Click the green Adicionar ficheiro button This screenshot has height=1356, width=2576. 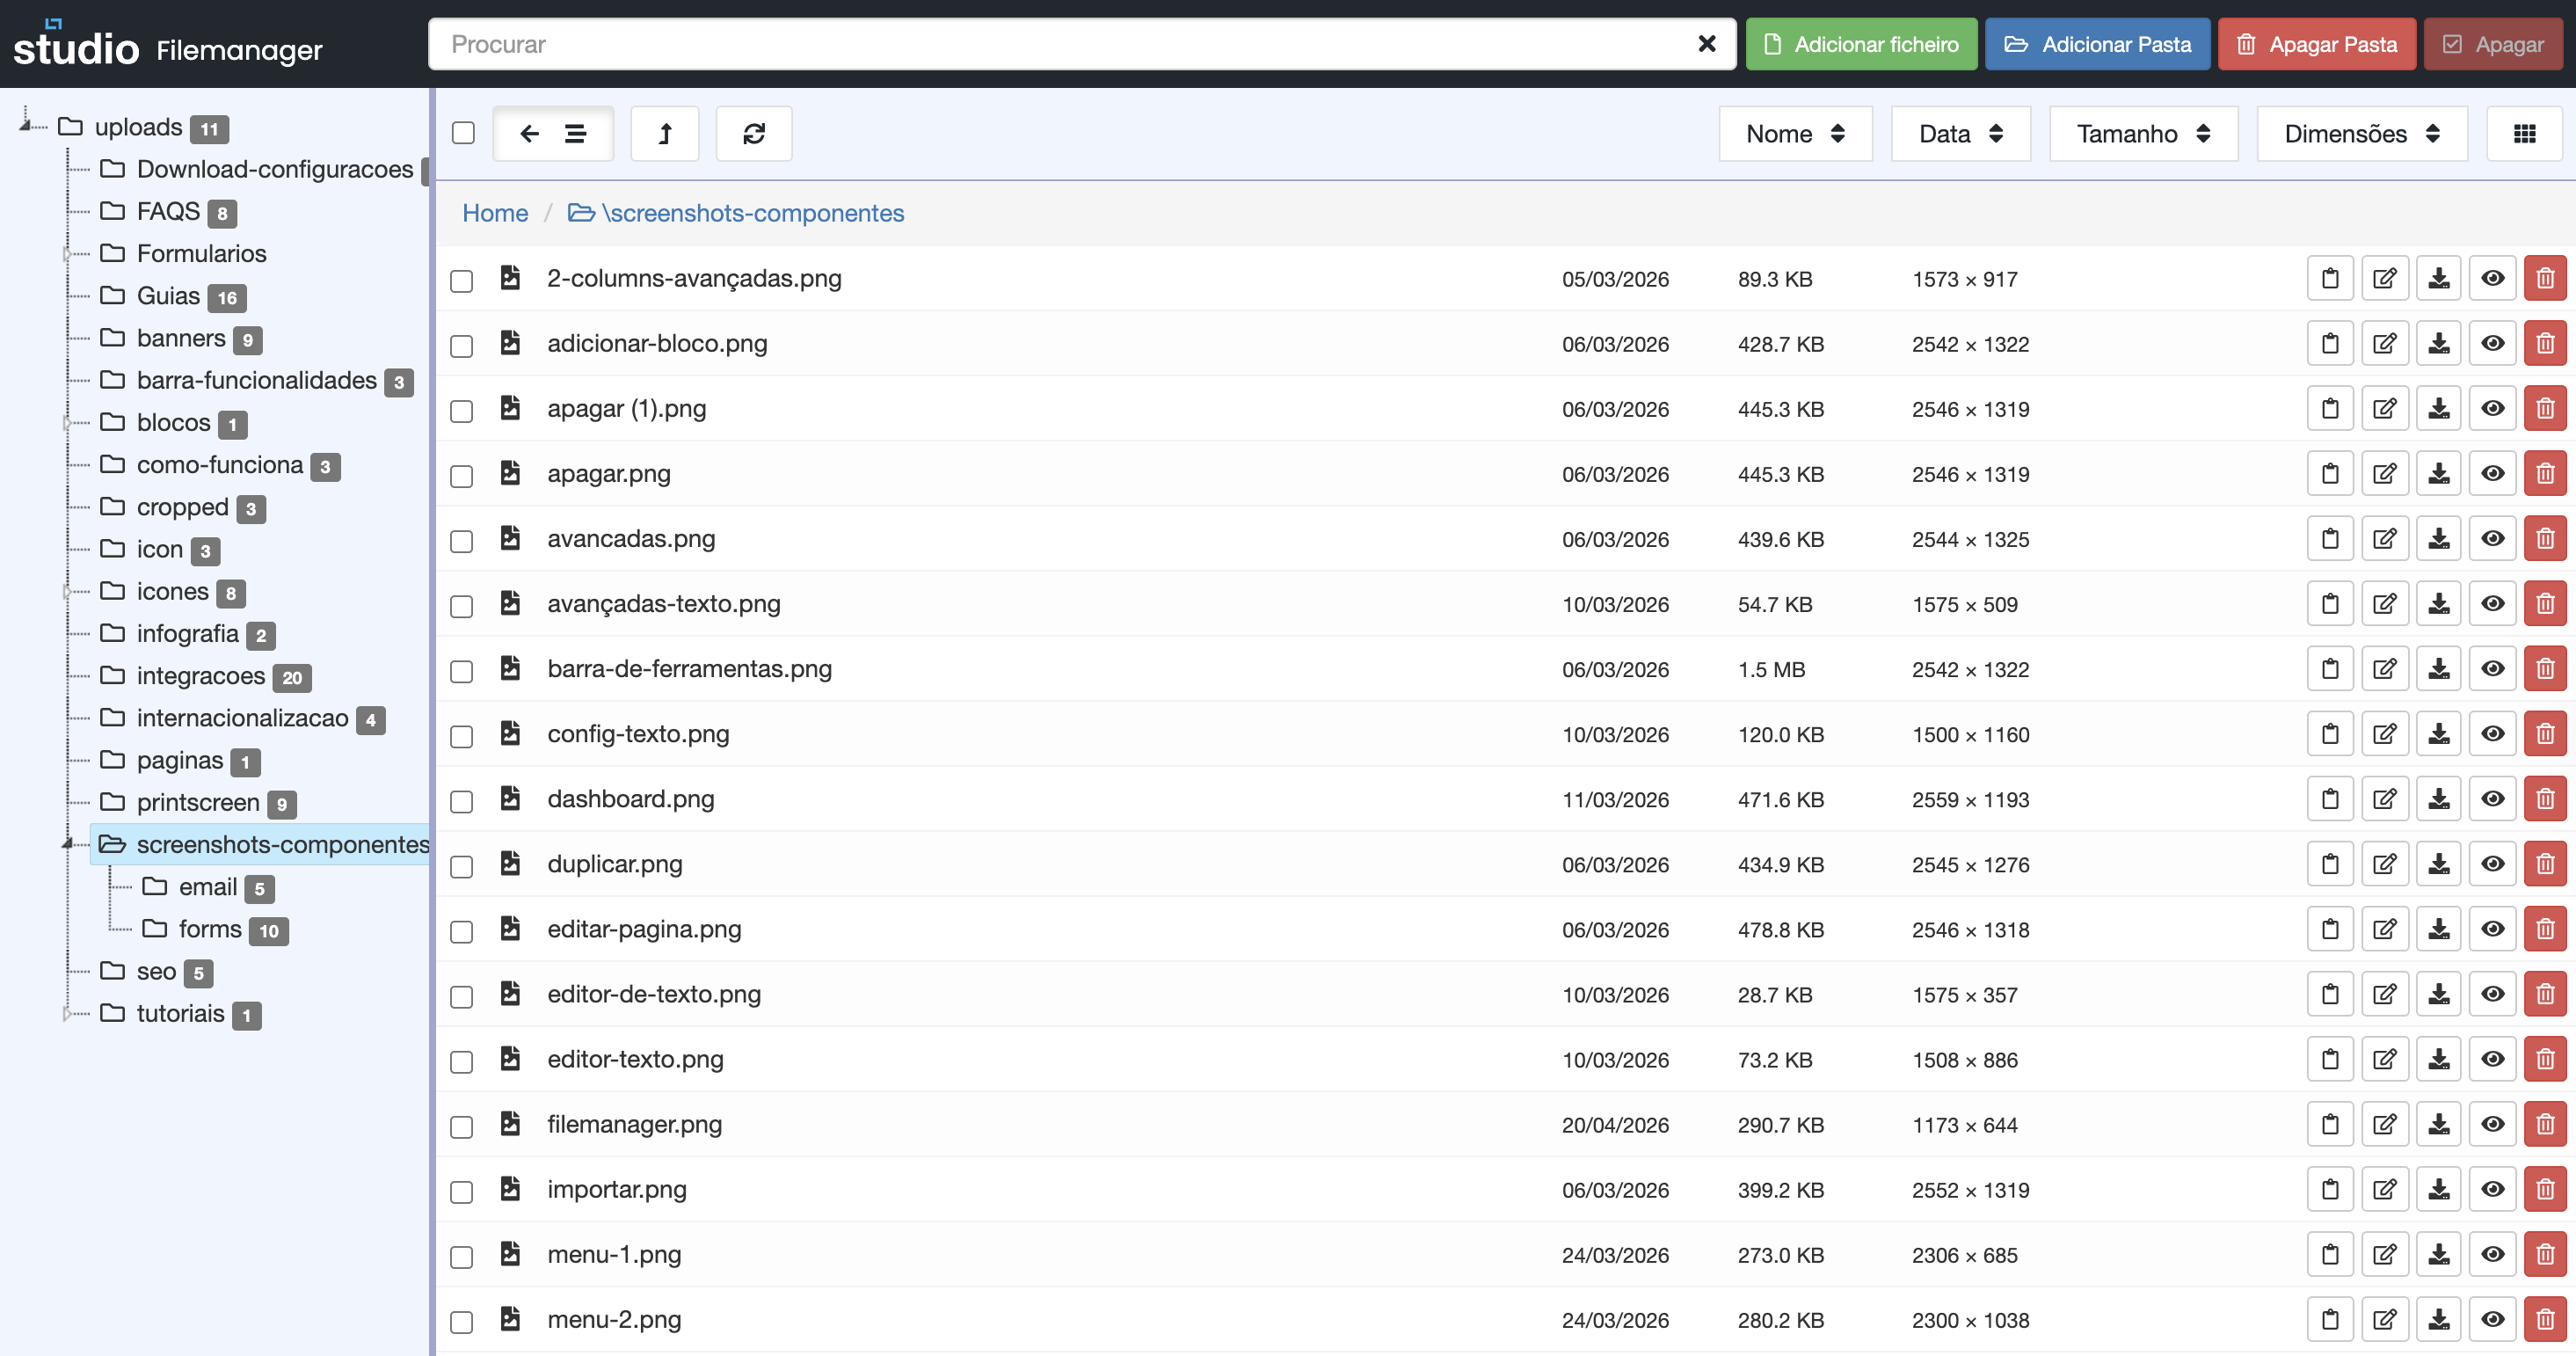click(x=1861, y=44)
